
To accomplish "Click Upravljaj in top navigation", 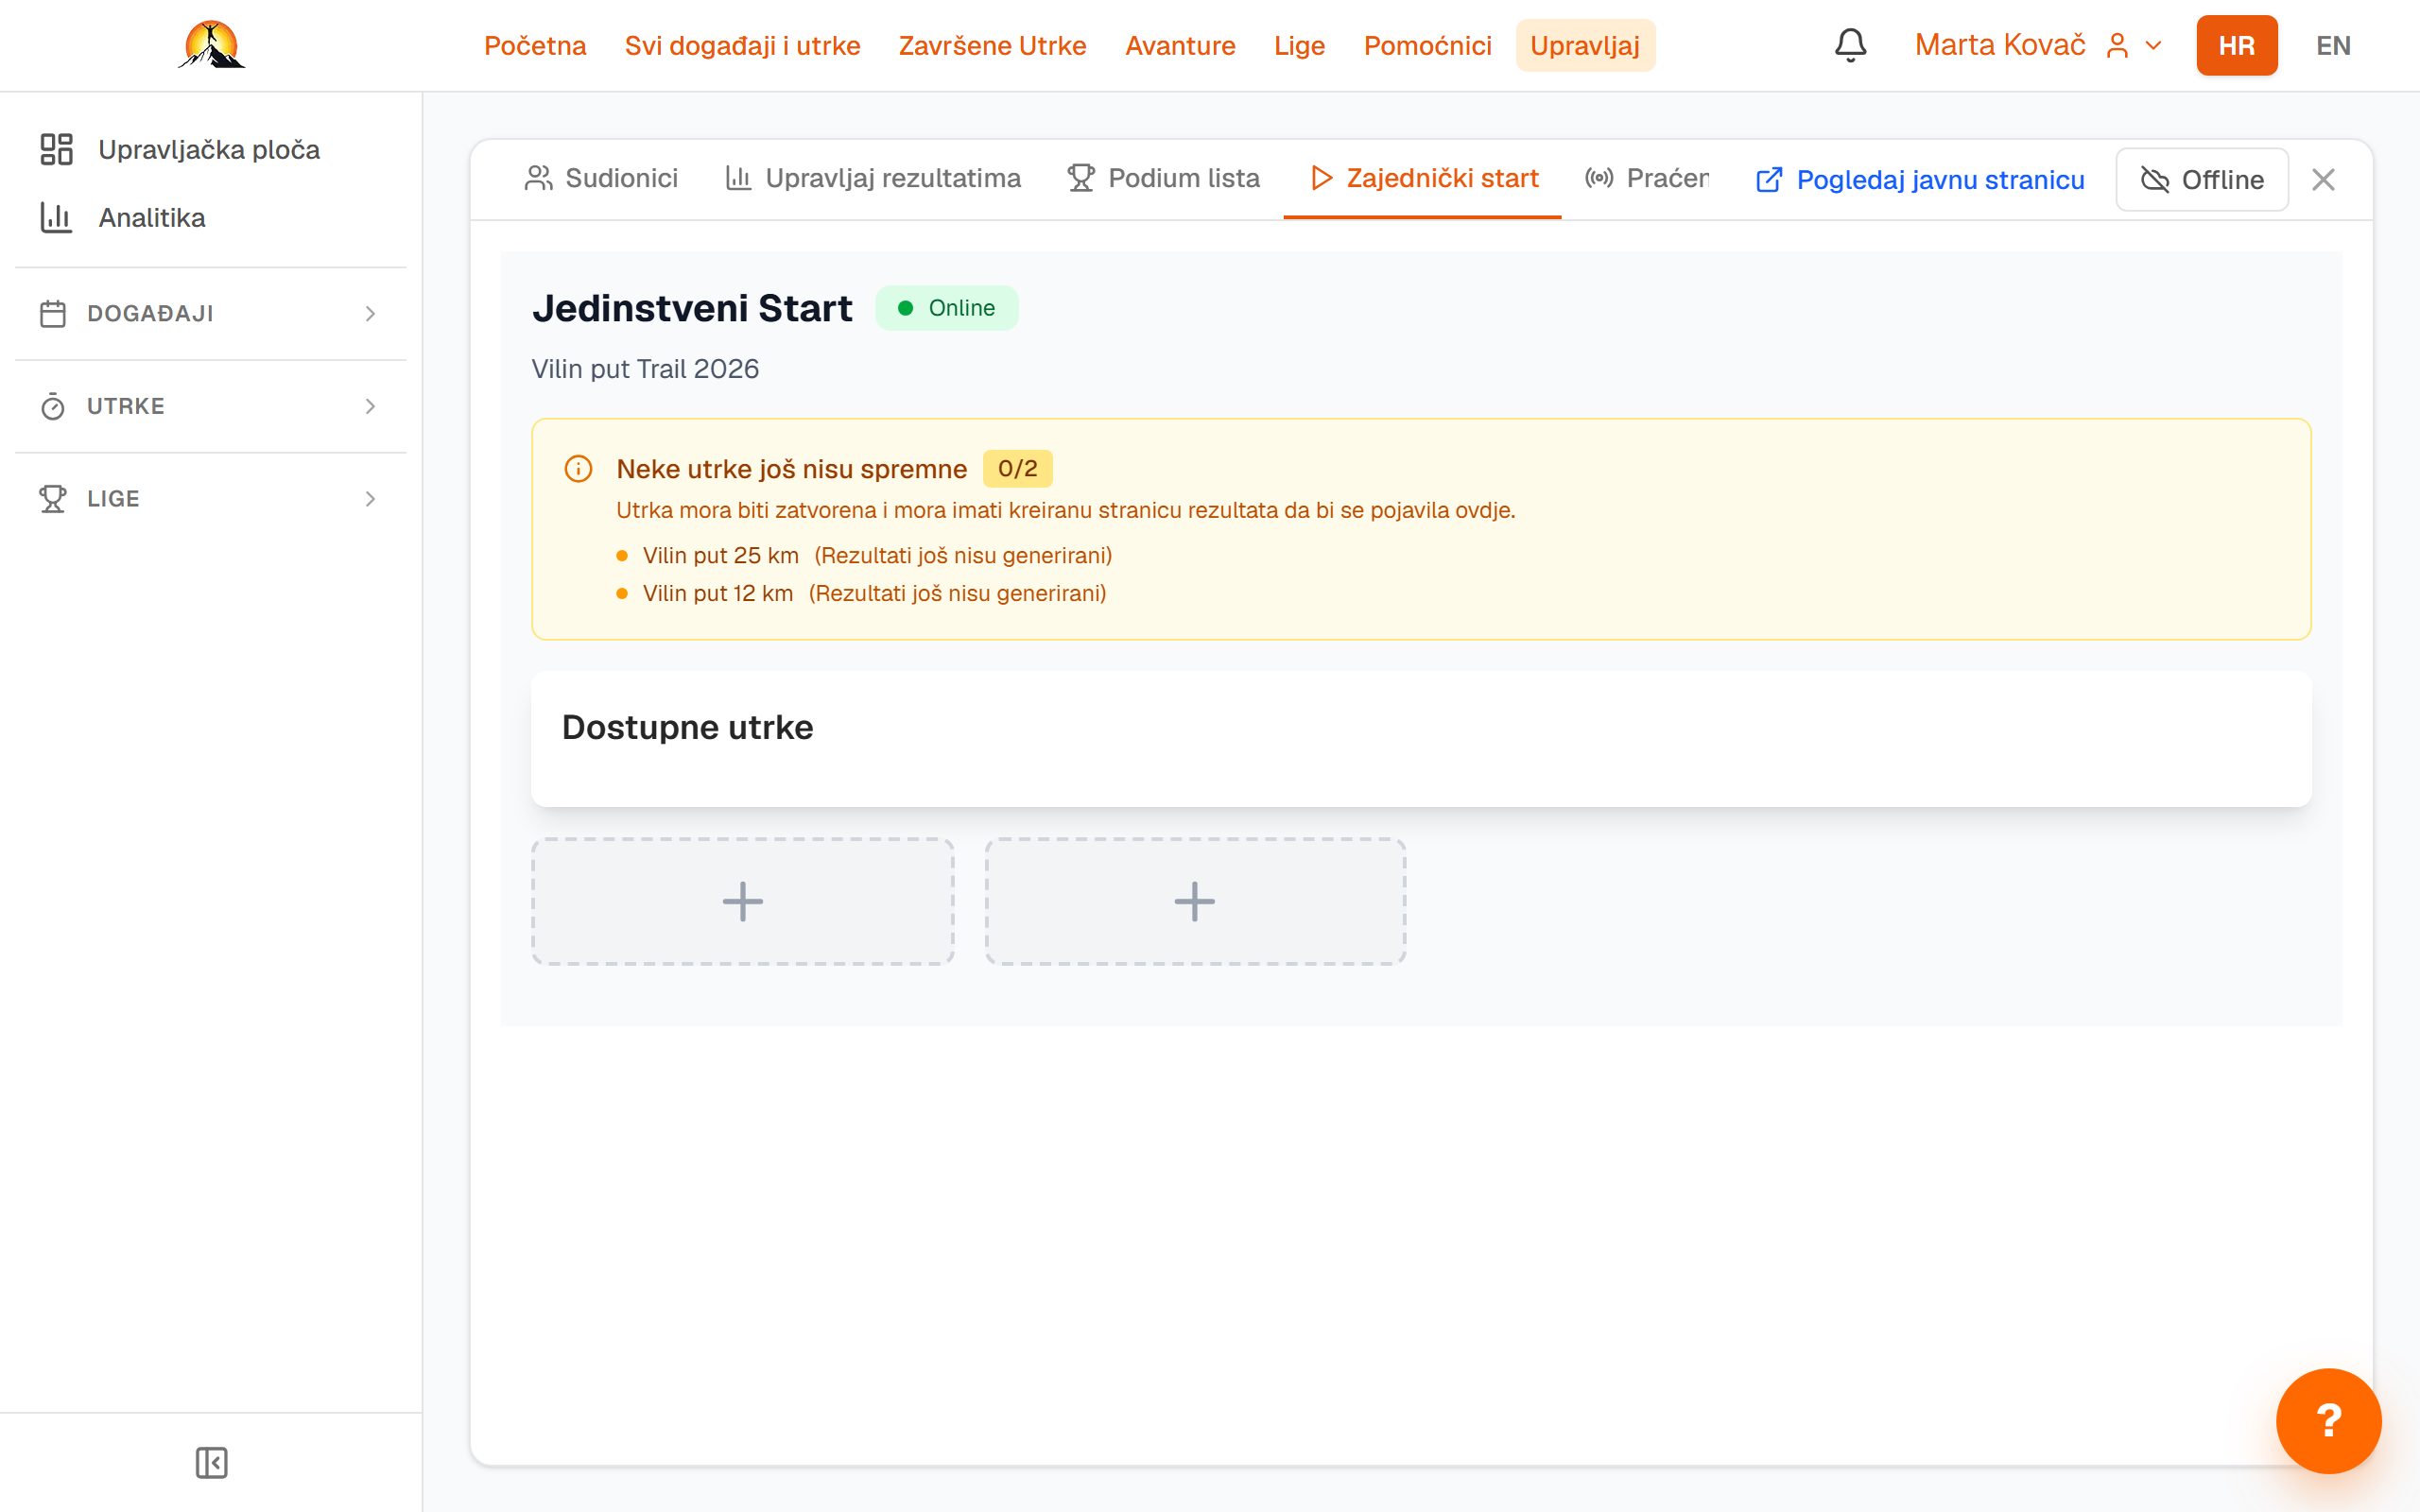I will [x=1585, y=46].
